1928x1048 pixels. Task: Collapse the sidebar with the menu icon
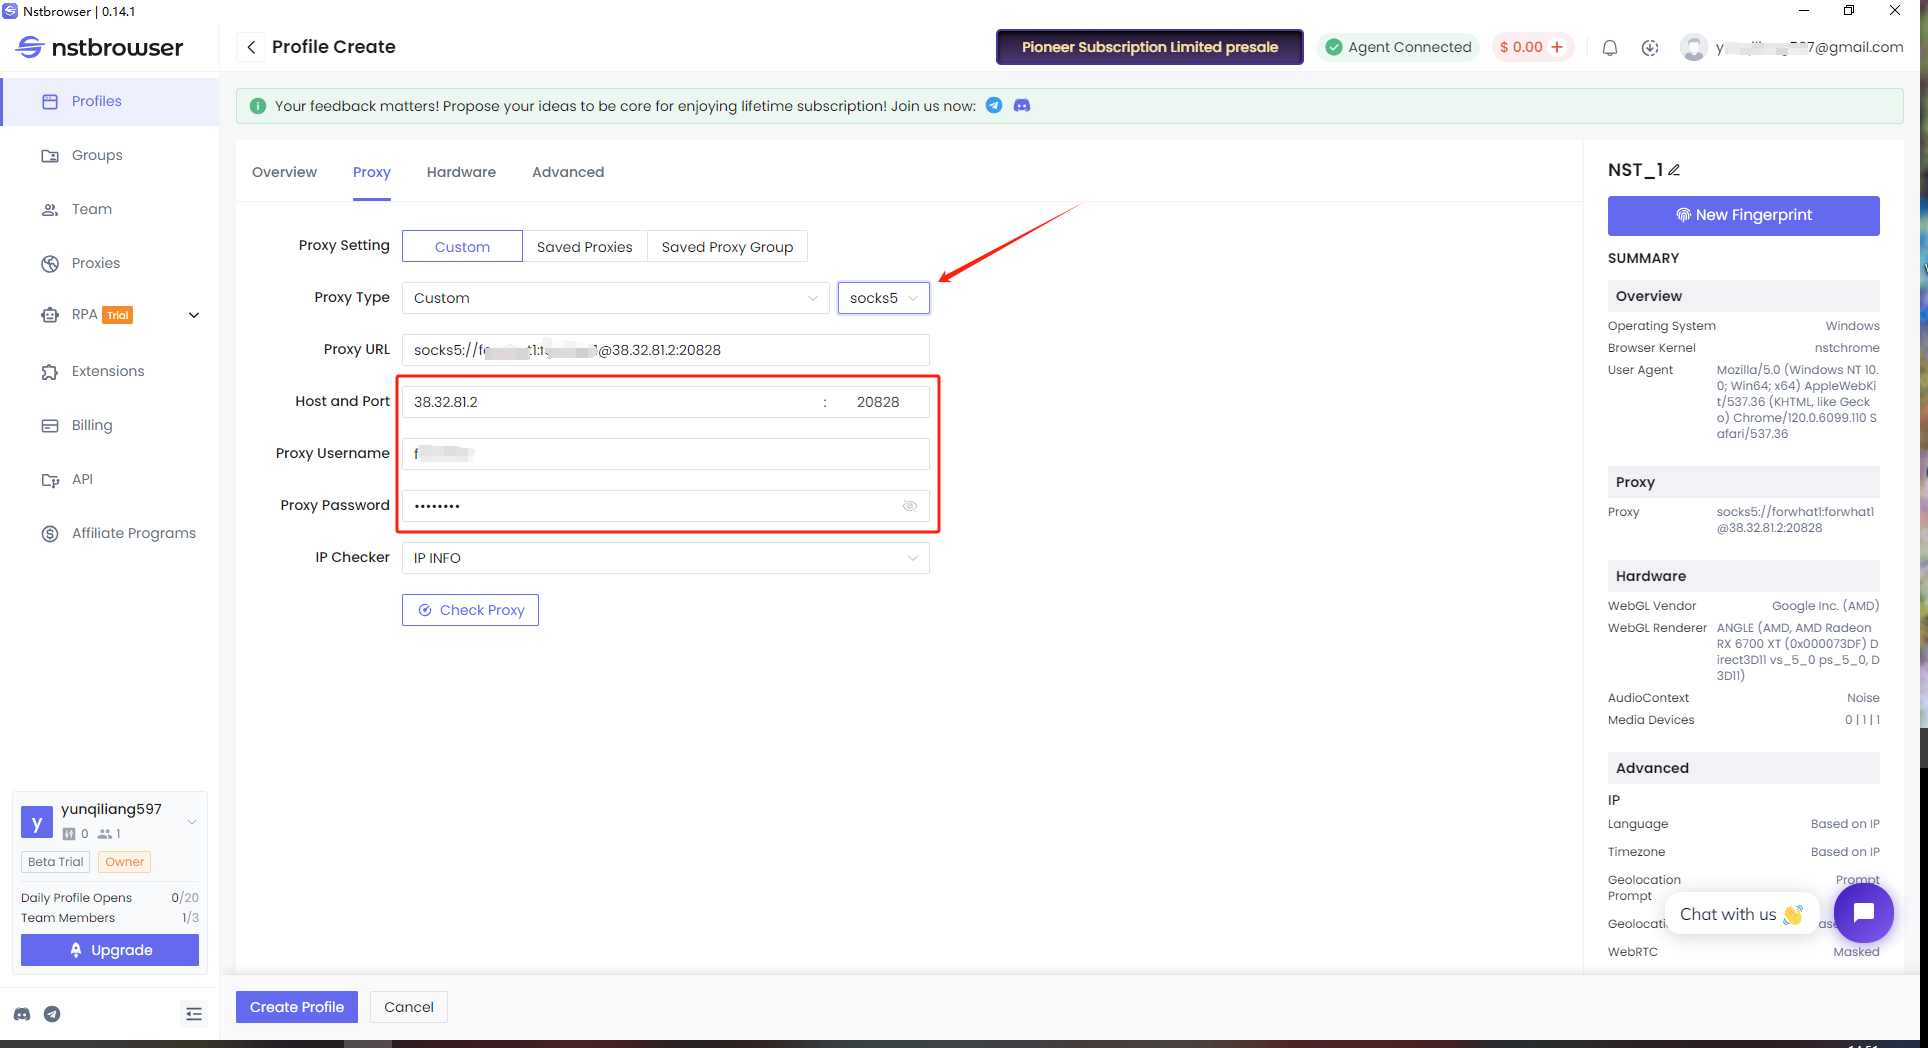(194, 1014)
